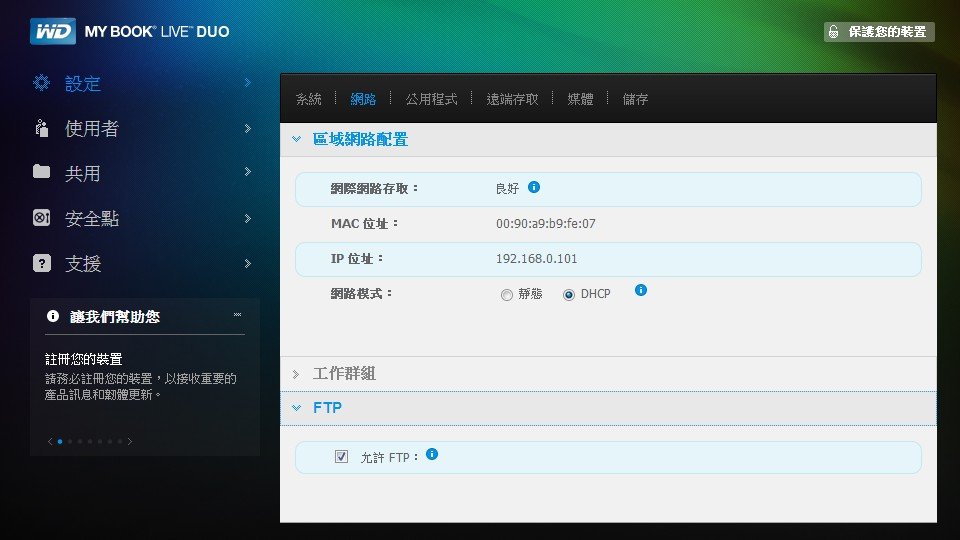Click the 共用 folder icon
The width and height of the screenshot is (960, 540).
click(x=41, y=171)
